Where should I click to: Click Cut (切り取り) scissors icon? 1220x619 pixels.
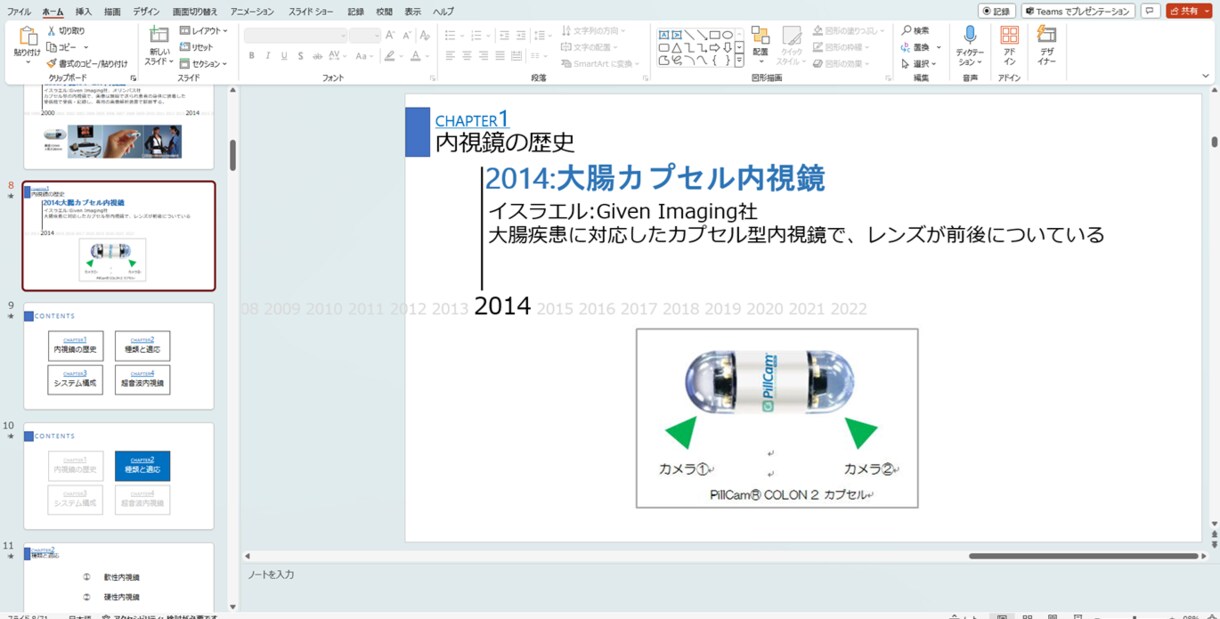(x=52, y=31)
